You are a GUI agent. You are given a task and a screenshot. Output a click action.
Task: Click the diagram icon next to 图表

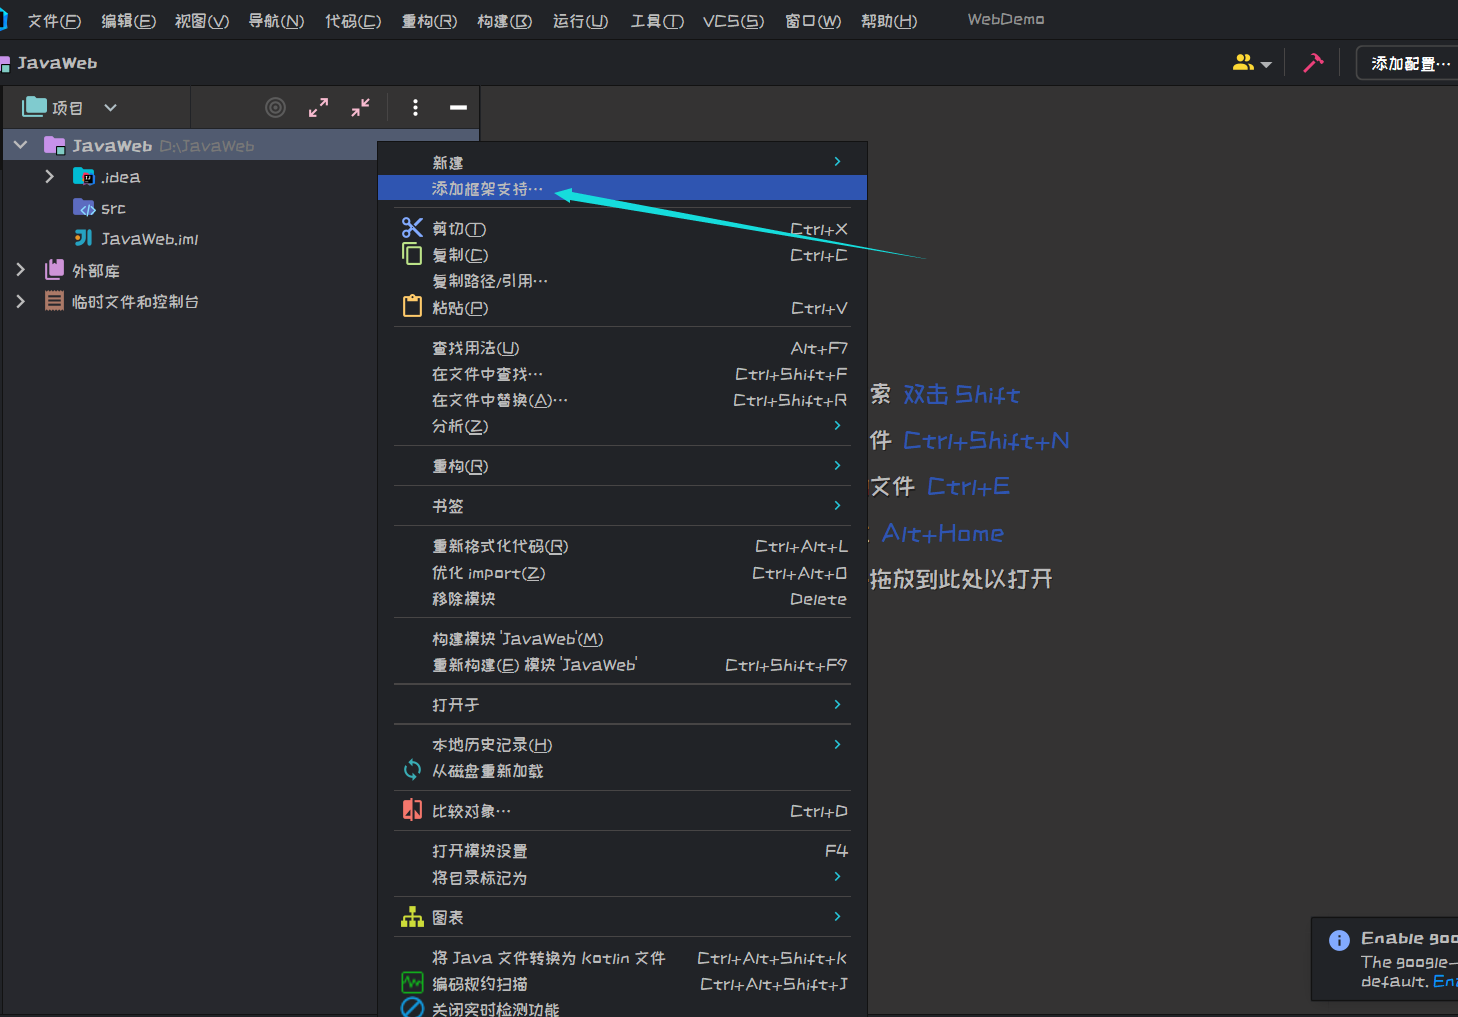point(412,916)
